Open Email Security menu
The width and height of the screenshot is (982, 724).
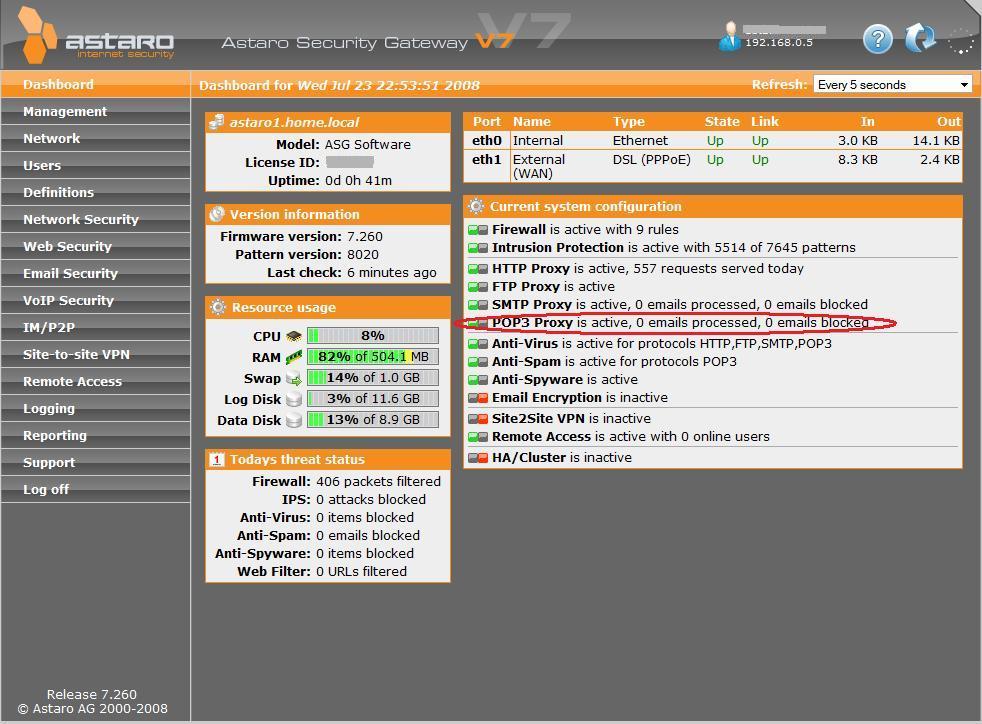pos(95,273)
